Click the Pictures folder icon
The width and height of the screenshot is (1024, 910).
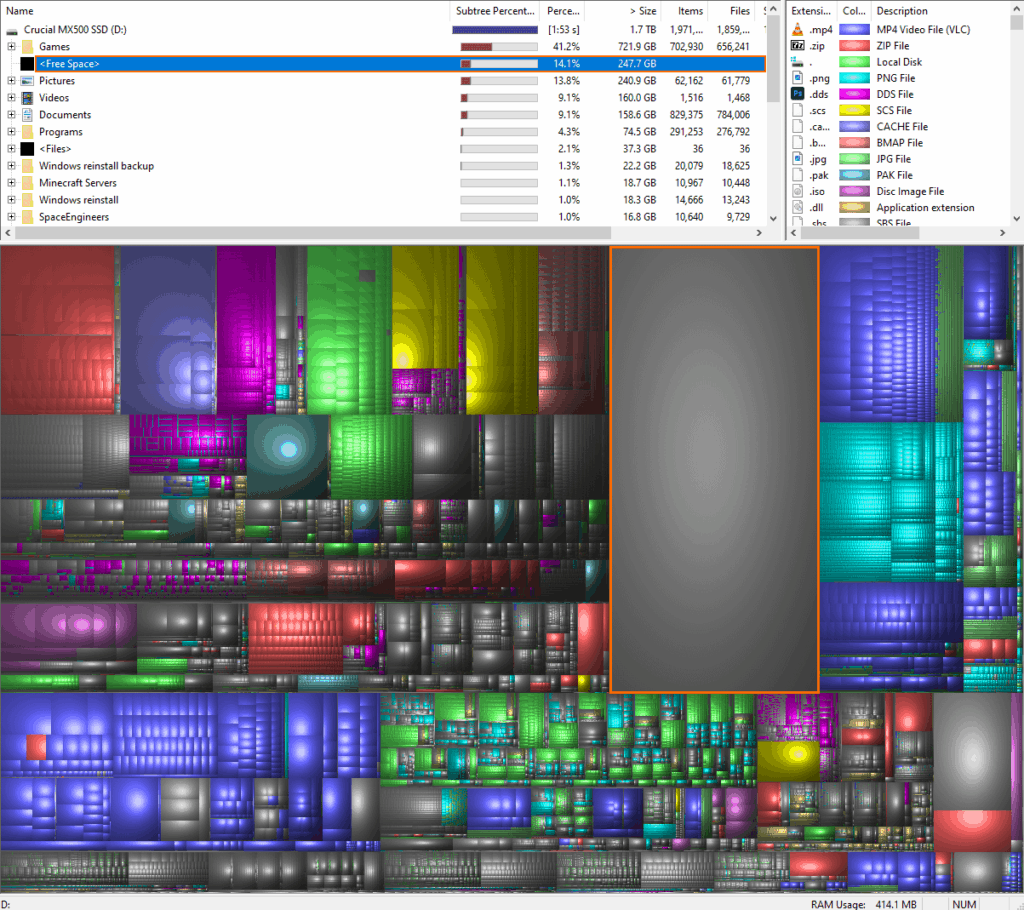(x=27, y=81)
